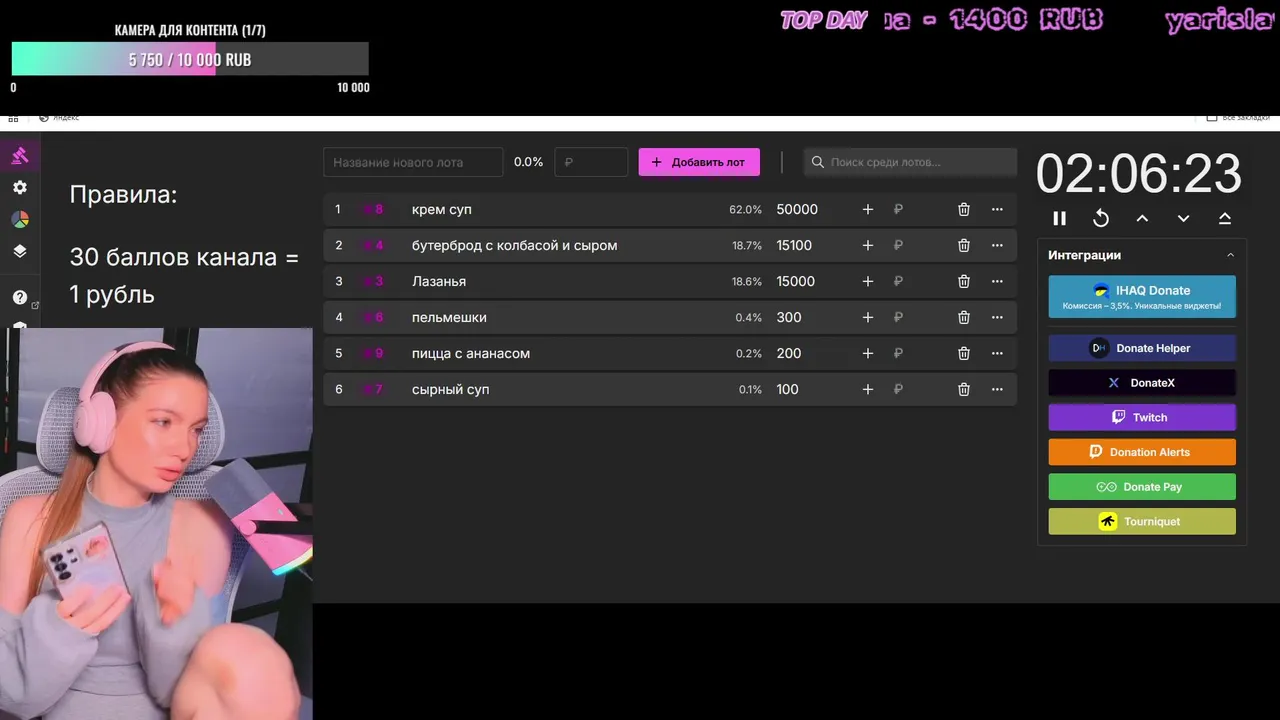This screenshot has height=720, width=1280.
Task: Open more options for пицца с ананасом
Action: [997, 354]
